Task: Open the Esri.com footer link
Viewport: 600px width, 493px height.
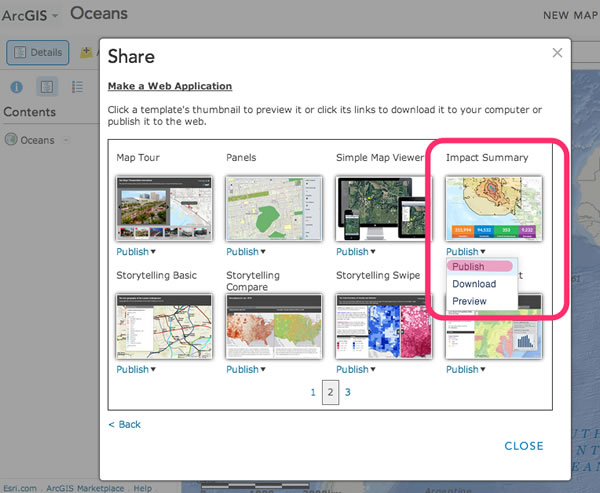Action: point(20,488)
